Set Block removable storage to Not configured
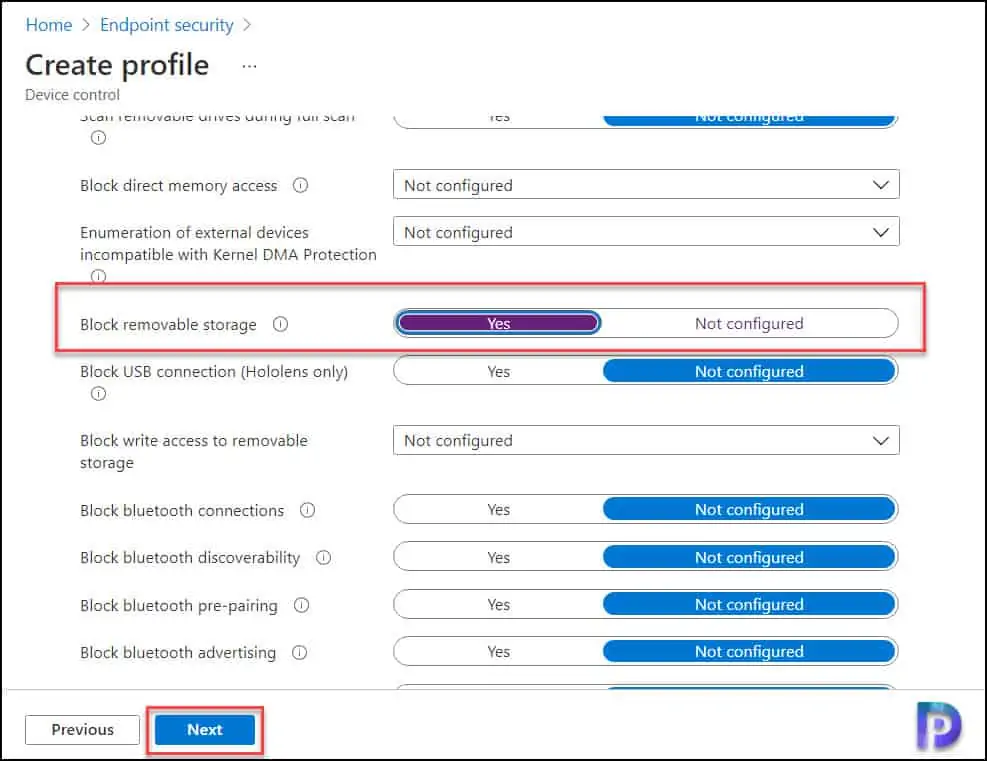987x761 pixels. pos(749,324)
